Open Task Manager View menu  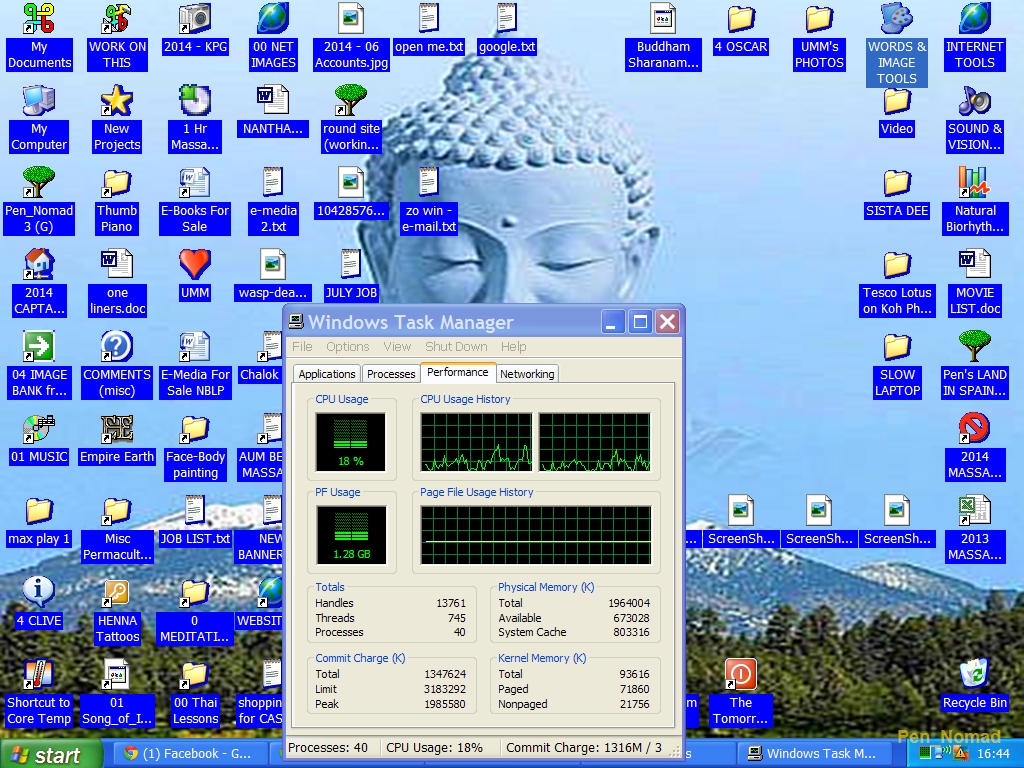[397, 347]
